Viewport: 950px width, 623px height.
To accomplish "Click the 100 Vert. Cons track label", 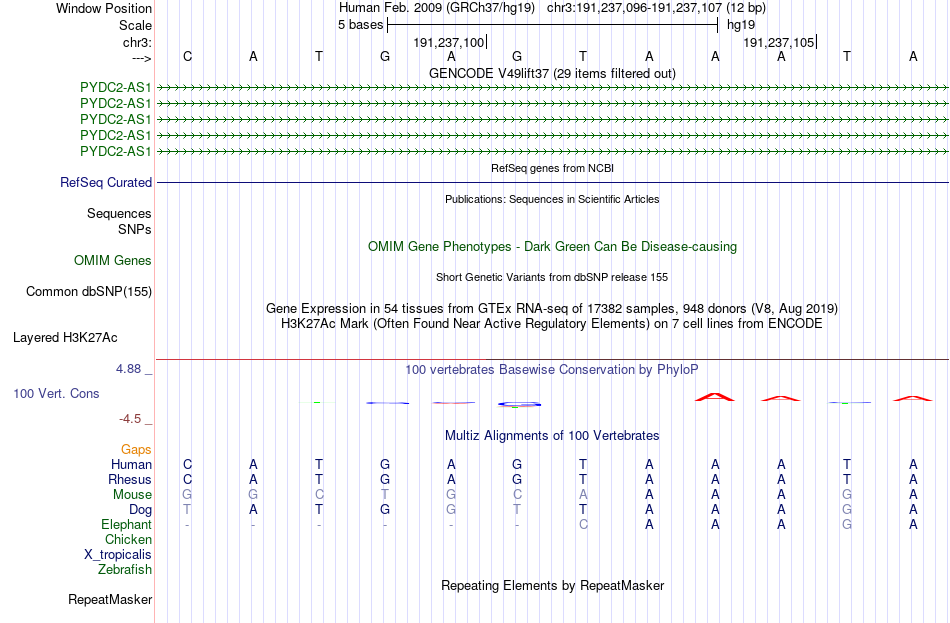I will (x=56, y=394).
